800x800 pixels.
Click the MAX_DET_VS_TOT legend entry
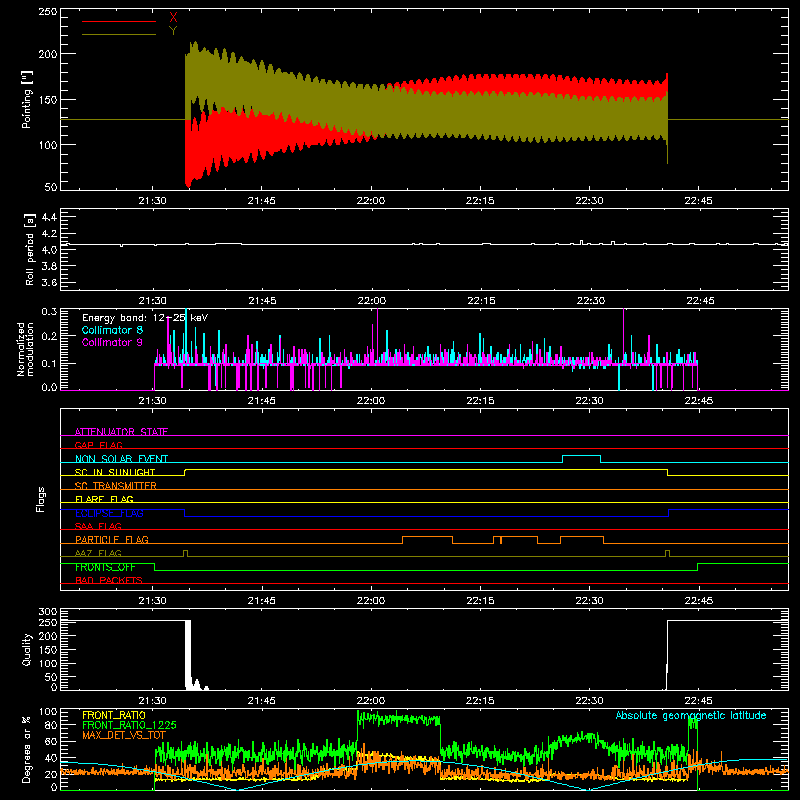click(x=124, y=735)
